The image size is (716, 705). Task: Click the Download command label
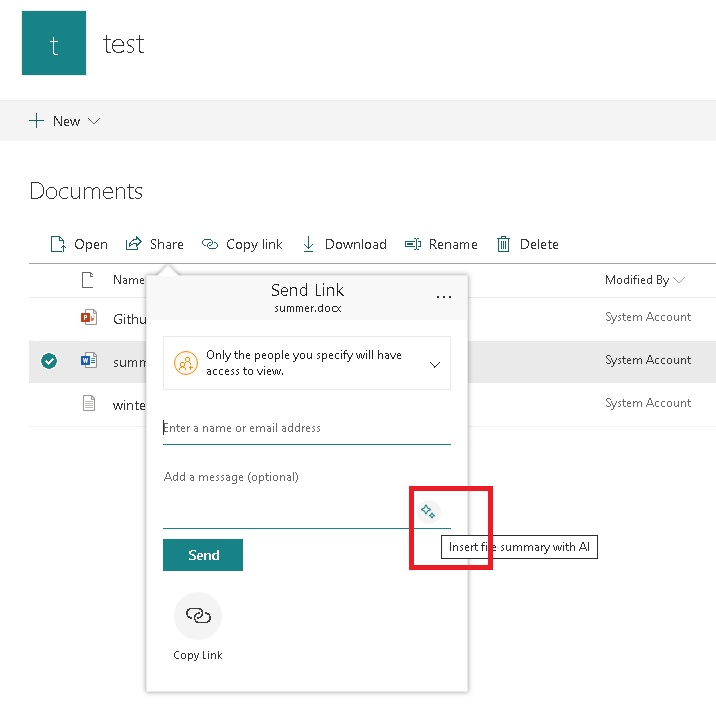356,244
